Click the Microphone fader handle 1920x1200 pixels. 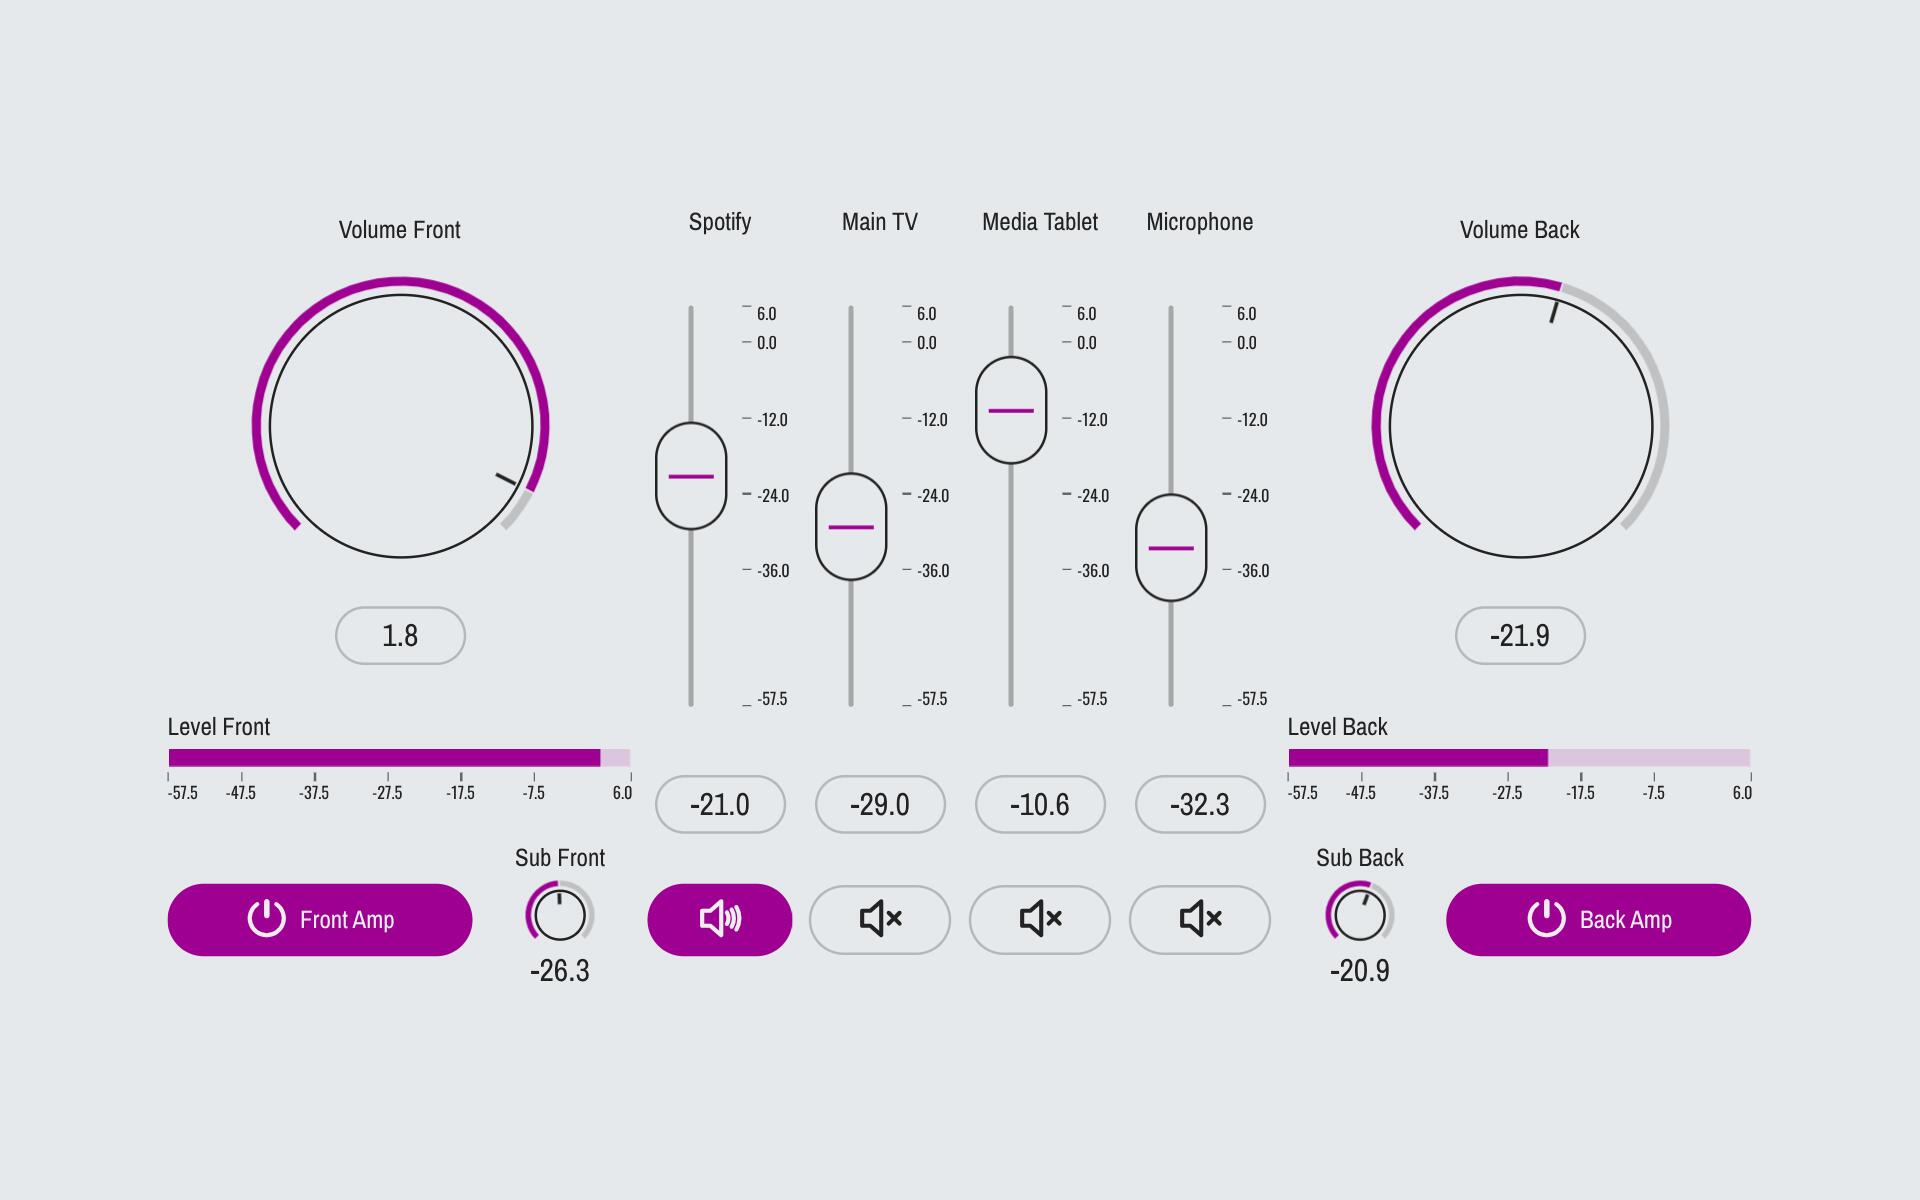pyautogui.click(x=1171, y=548)
